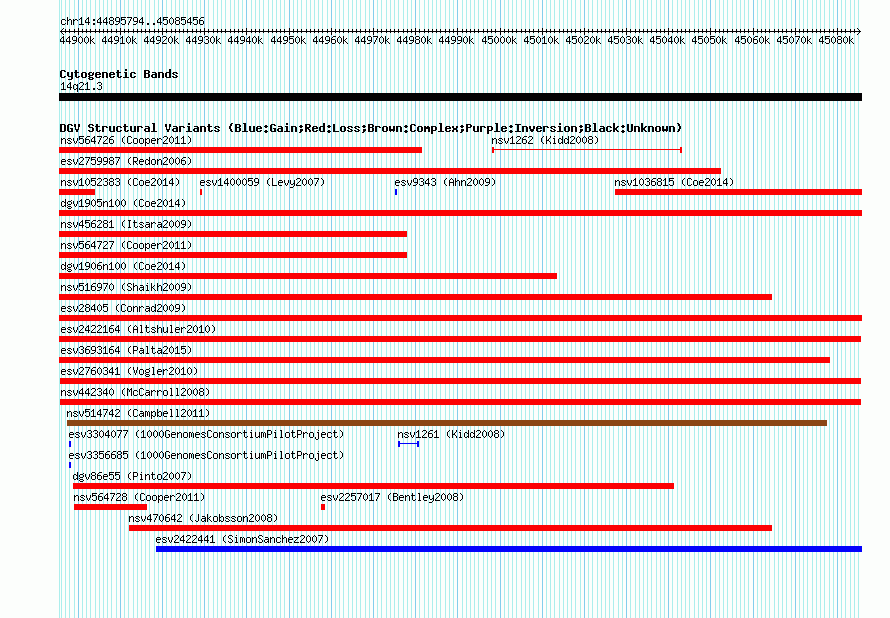Image resolution: width=890 pixels, height=618 pixels.
Task: Click the Cytogenetic Bands track title
Action: 119,74
